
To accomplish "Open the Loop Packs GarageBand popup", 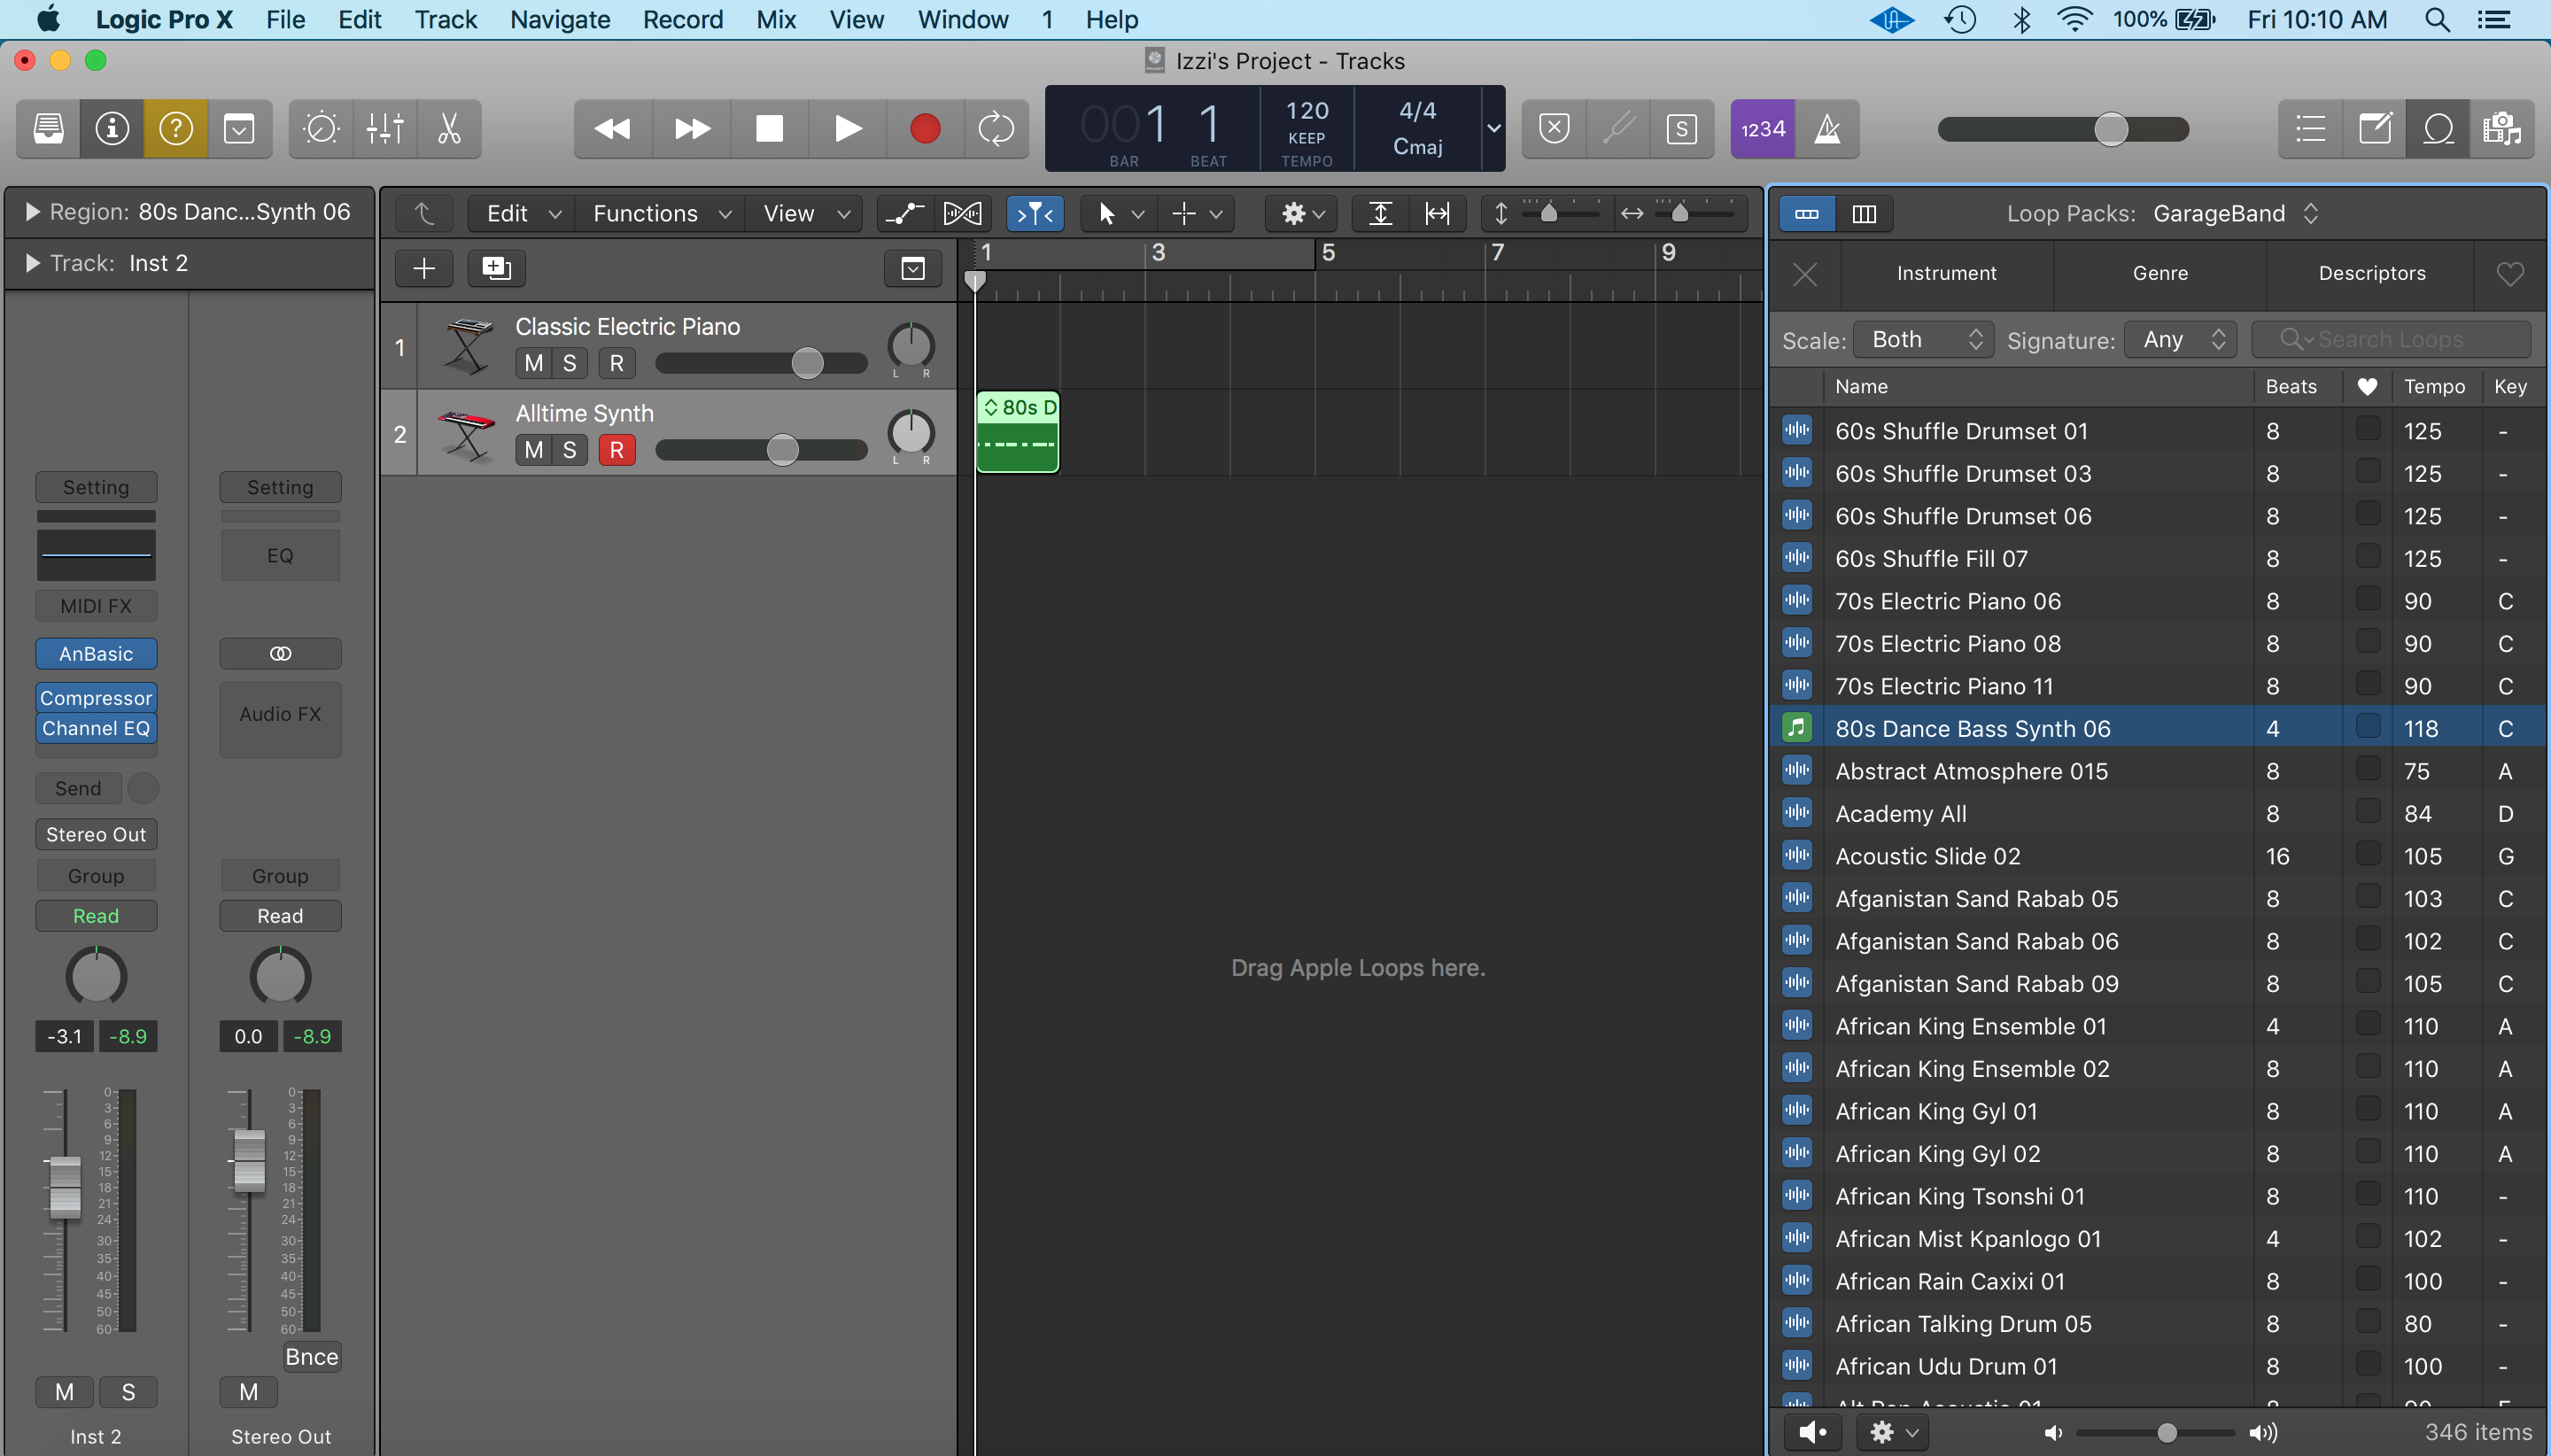I will (2232, 213).
